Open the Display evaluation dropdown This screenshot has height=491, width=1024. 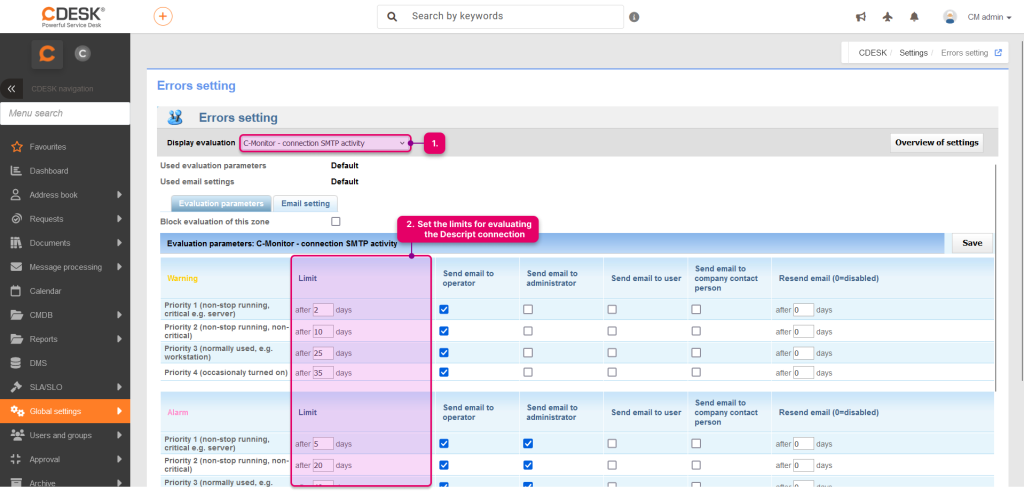tap(325, 143)
